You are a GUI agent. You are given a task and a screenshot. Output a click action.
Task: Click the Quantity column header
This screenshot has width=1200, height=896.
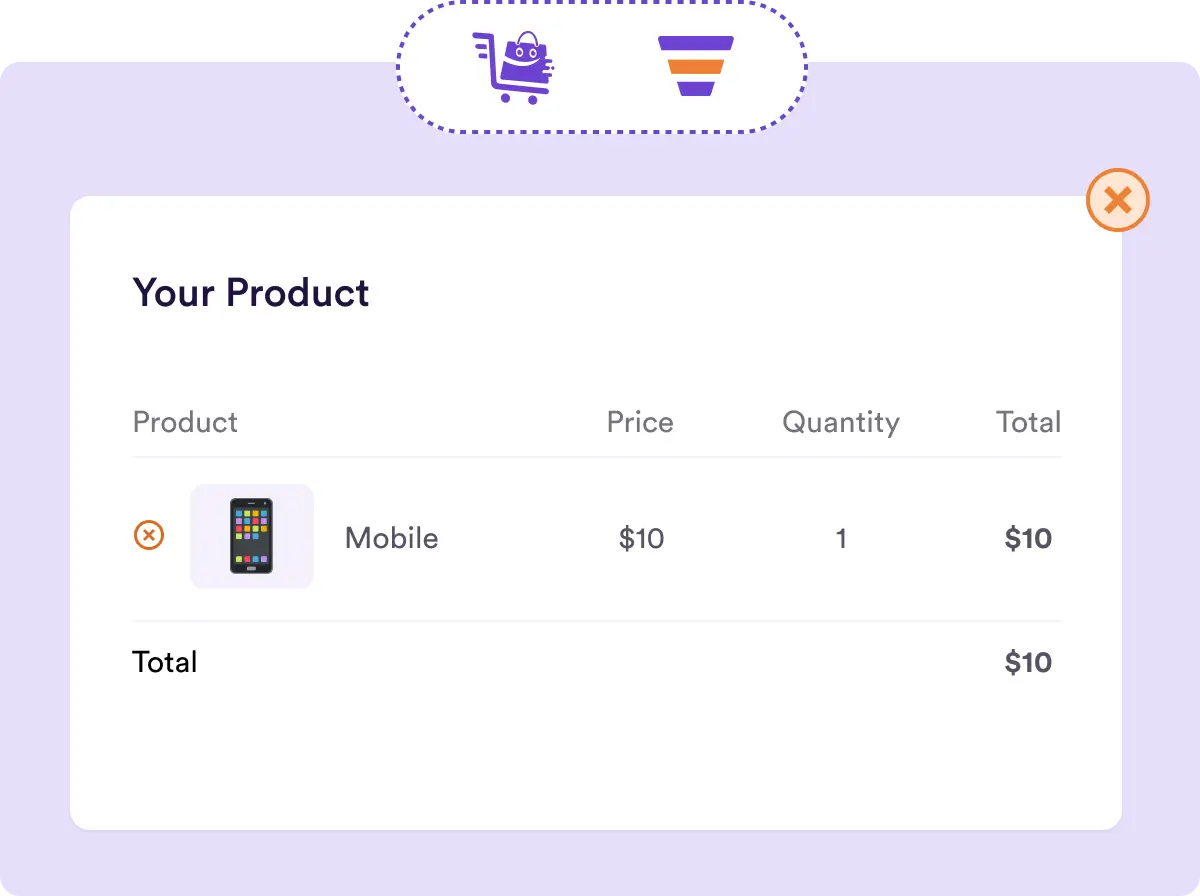[840, 422]
